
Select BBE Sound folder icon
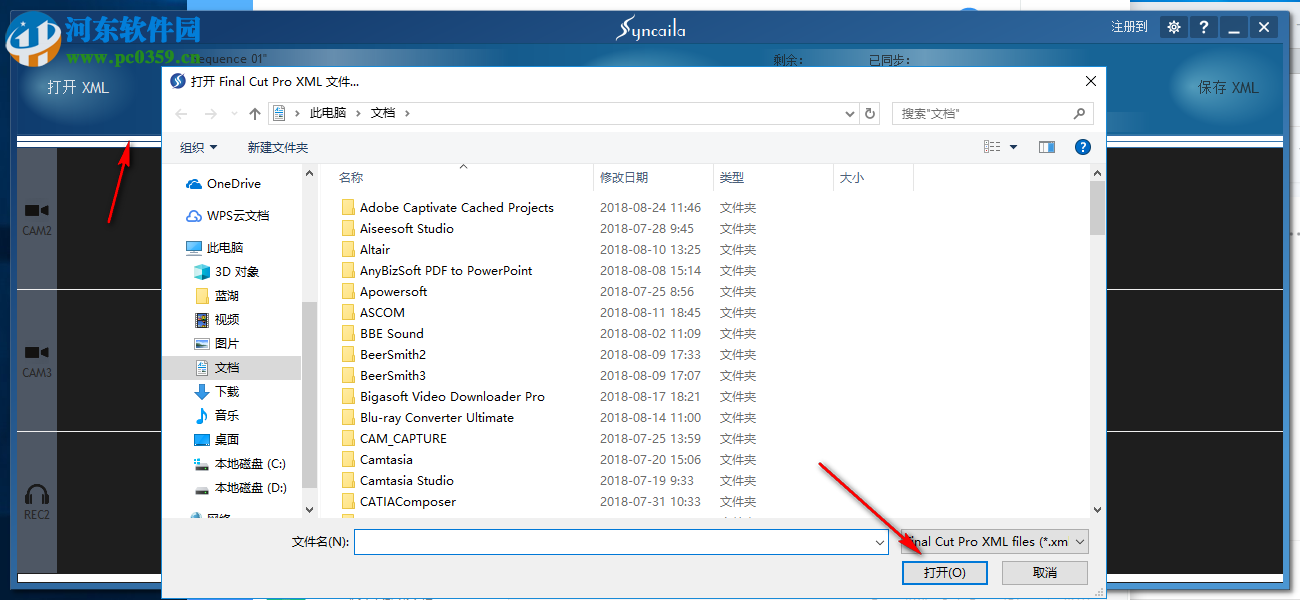(348, 334)
